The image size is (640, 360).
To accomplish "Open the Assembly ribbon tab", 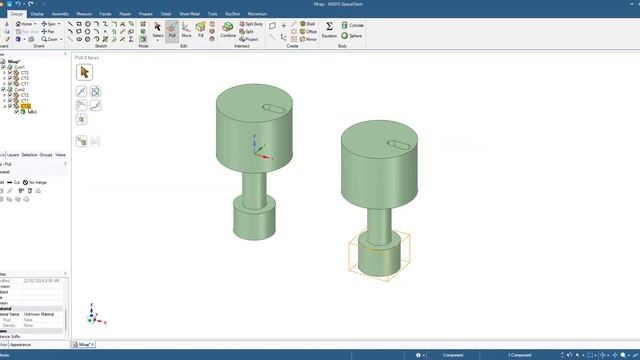I will point(60,14).
